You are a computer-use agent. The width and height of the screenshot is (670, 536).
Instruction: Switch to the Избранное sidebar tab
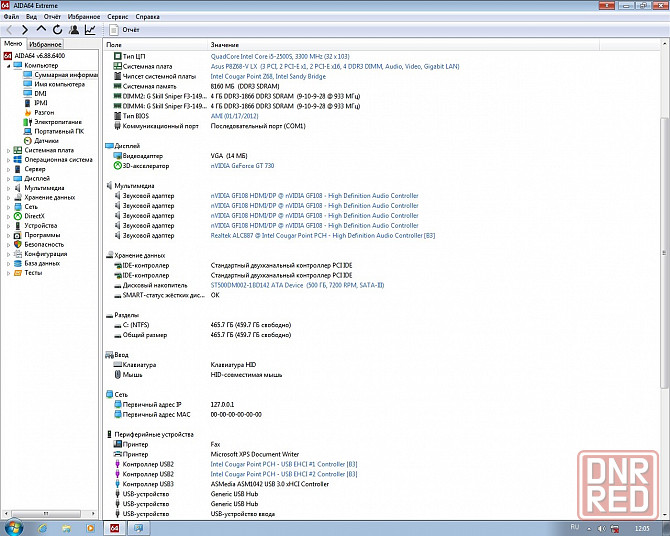click(45, 44)
